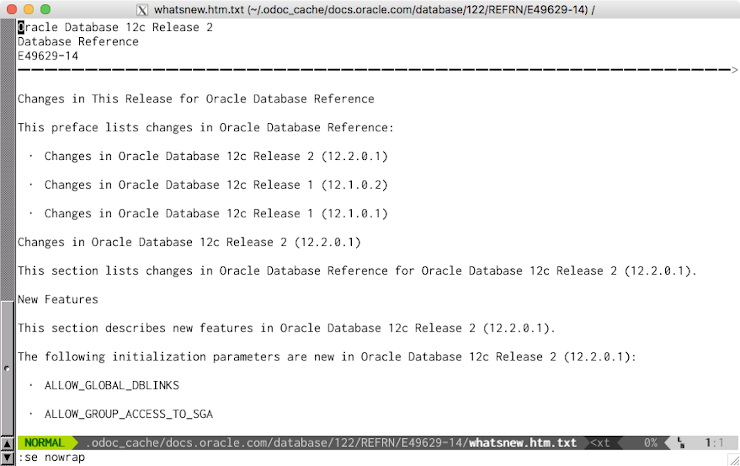Click the whatsnew.htm.txt filename in statusline
The height and width of the screenshot is (466, 740).
coord(522,443)
